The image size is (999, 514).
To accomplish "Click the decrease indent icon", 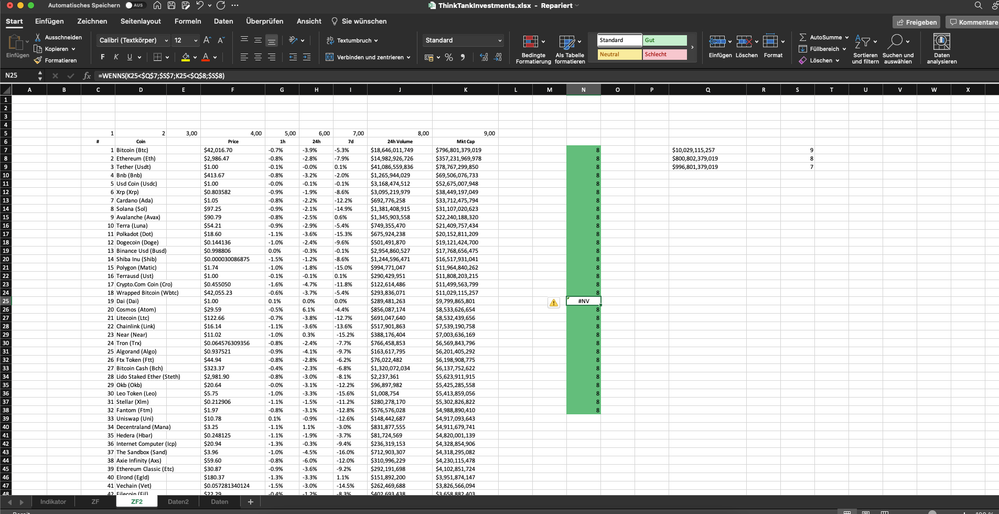I will tap(293, 57).
